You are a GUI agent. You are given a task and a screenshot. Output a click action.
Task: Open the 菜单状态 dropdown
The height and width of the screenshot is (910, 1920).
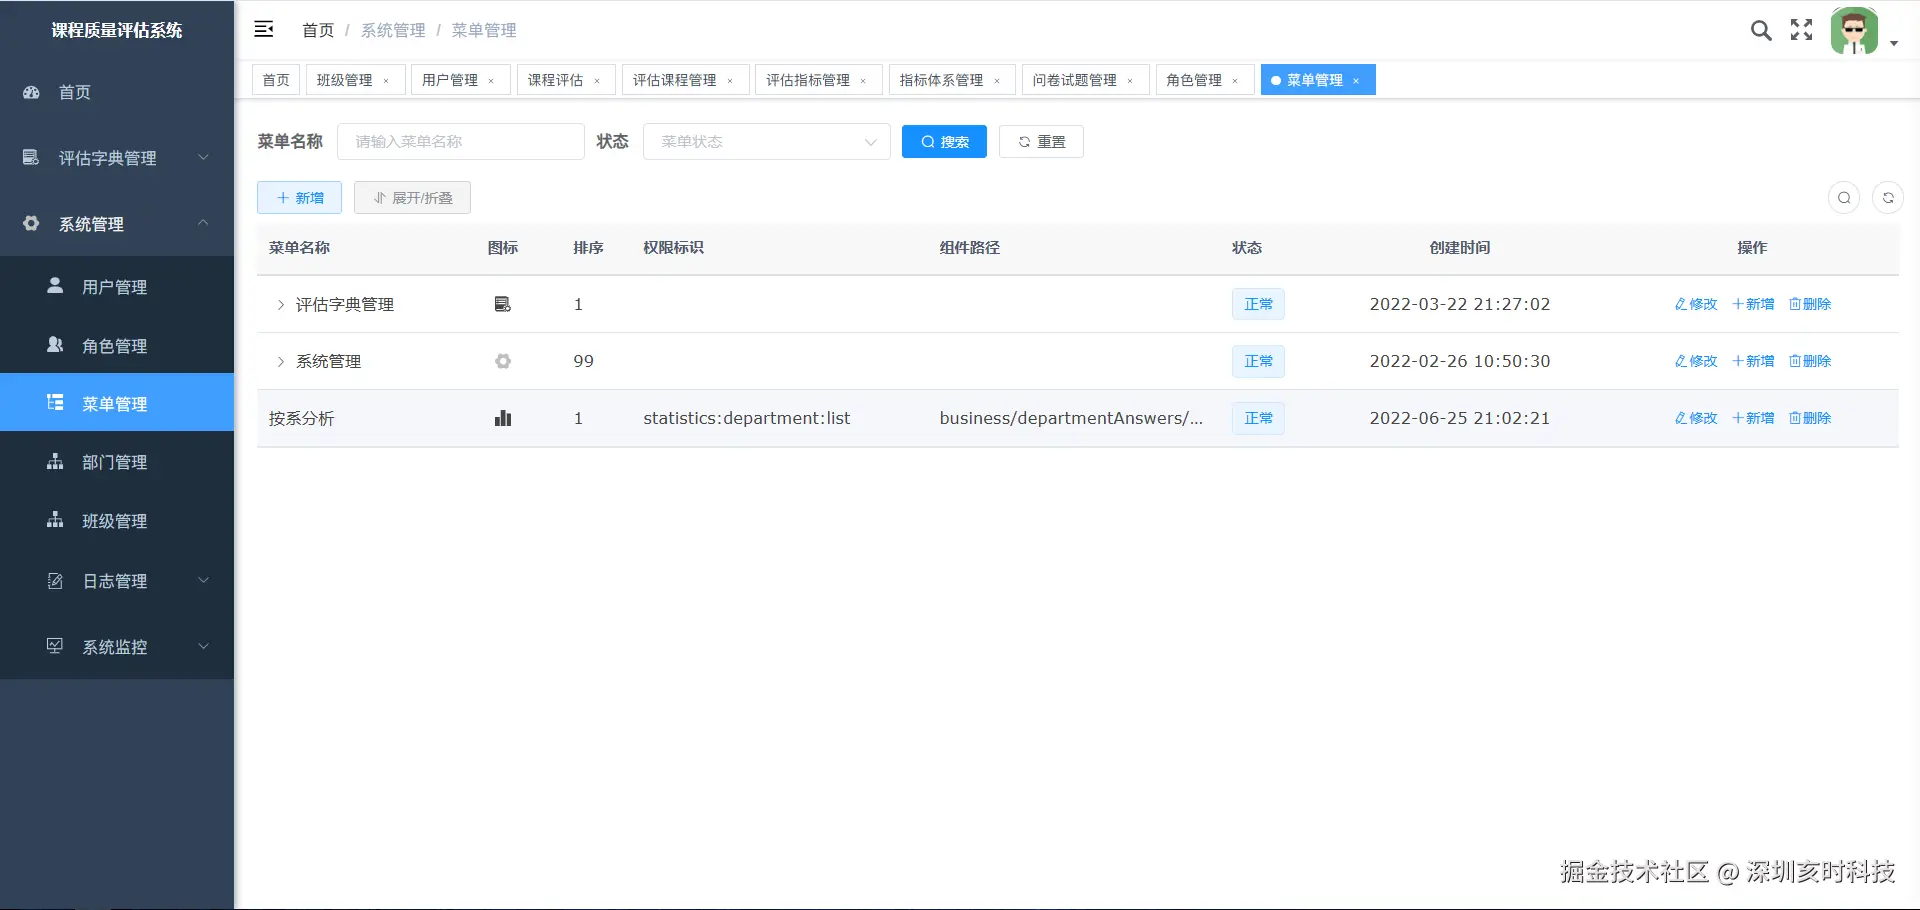pos(767,142)
